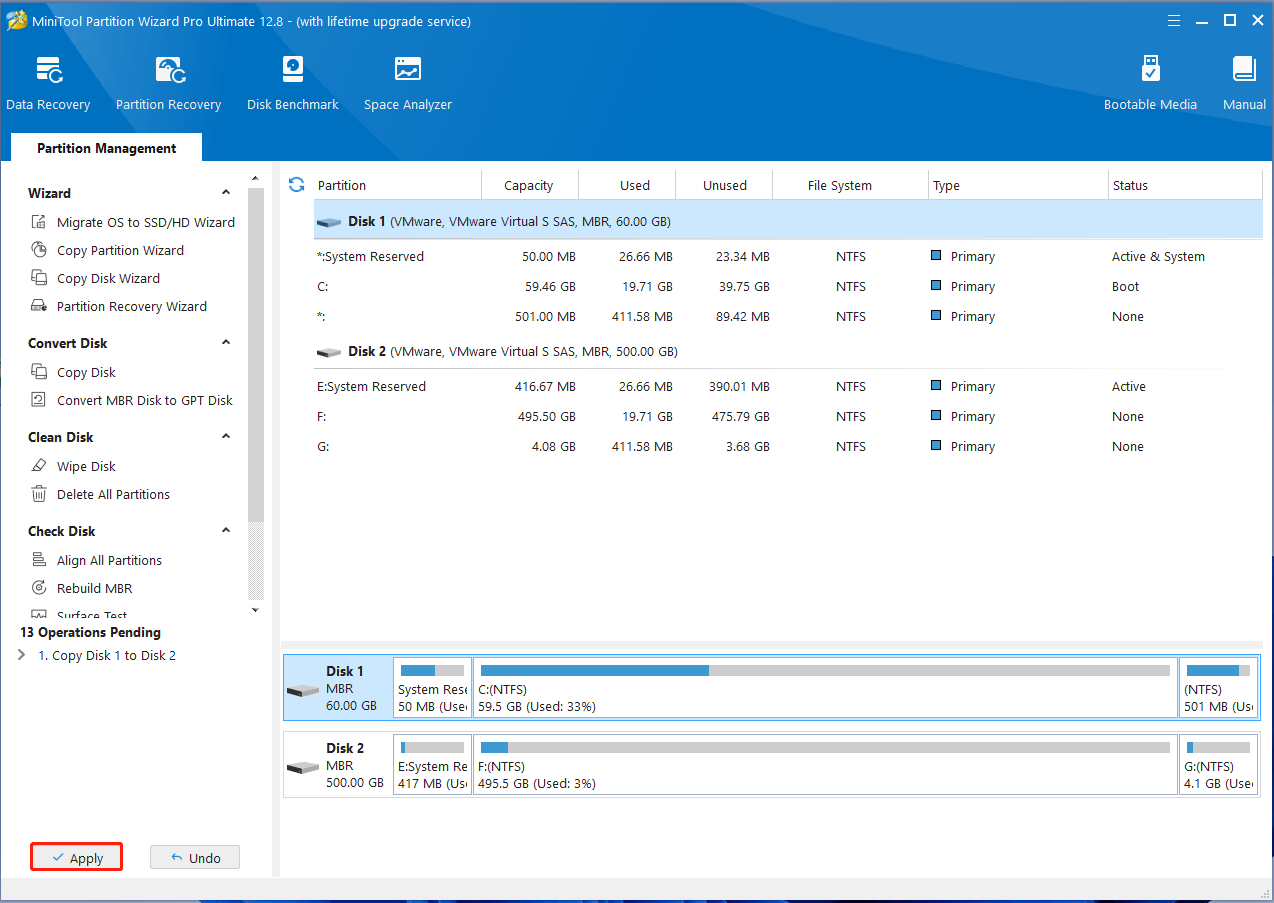Select Rebuild MBR
This screenshot has height=903, width=1274.
(81, 588)
